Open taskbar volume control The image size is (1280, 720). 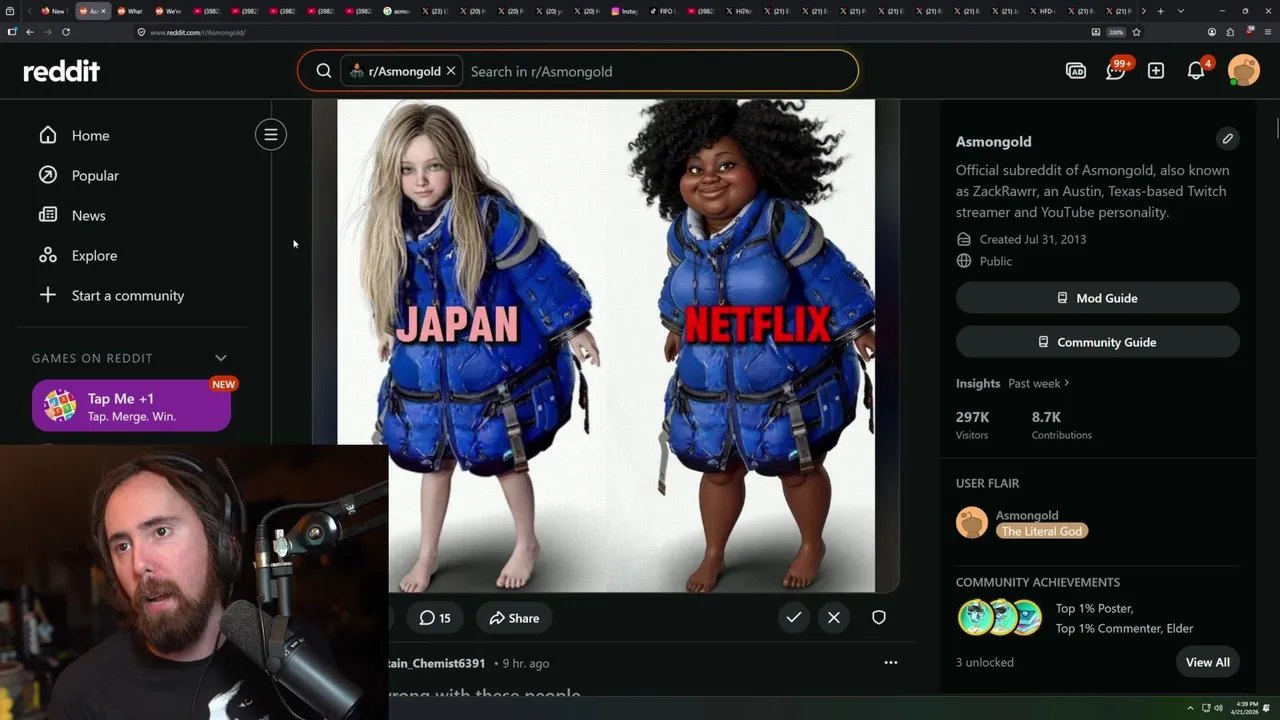coord(1218,708)
